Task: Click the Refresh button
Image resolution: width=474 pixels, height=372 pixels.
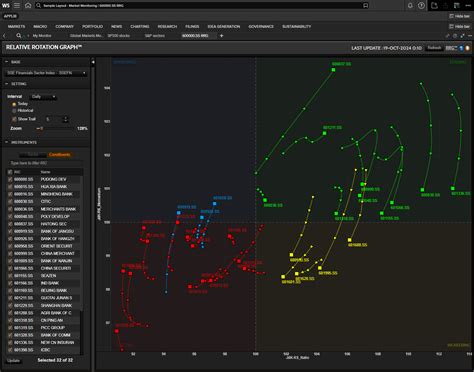Action: (x=434, y=48)
